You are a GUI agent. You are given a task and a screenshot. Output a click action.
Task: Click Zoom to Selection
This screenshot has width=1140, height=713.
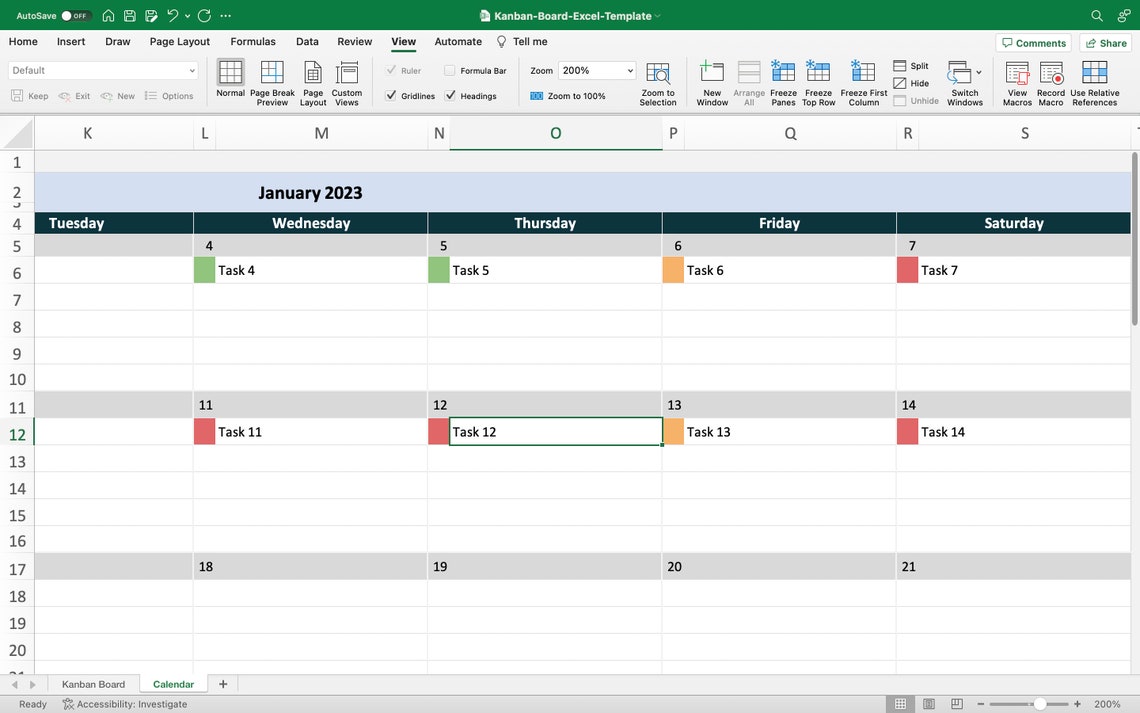click(x=658, y=83)
